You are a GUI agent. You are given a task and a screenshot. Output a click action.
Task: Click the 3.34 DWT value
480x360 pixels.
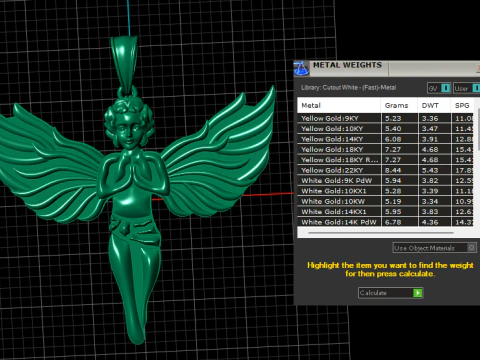point(430,201)
